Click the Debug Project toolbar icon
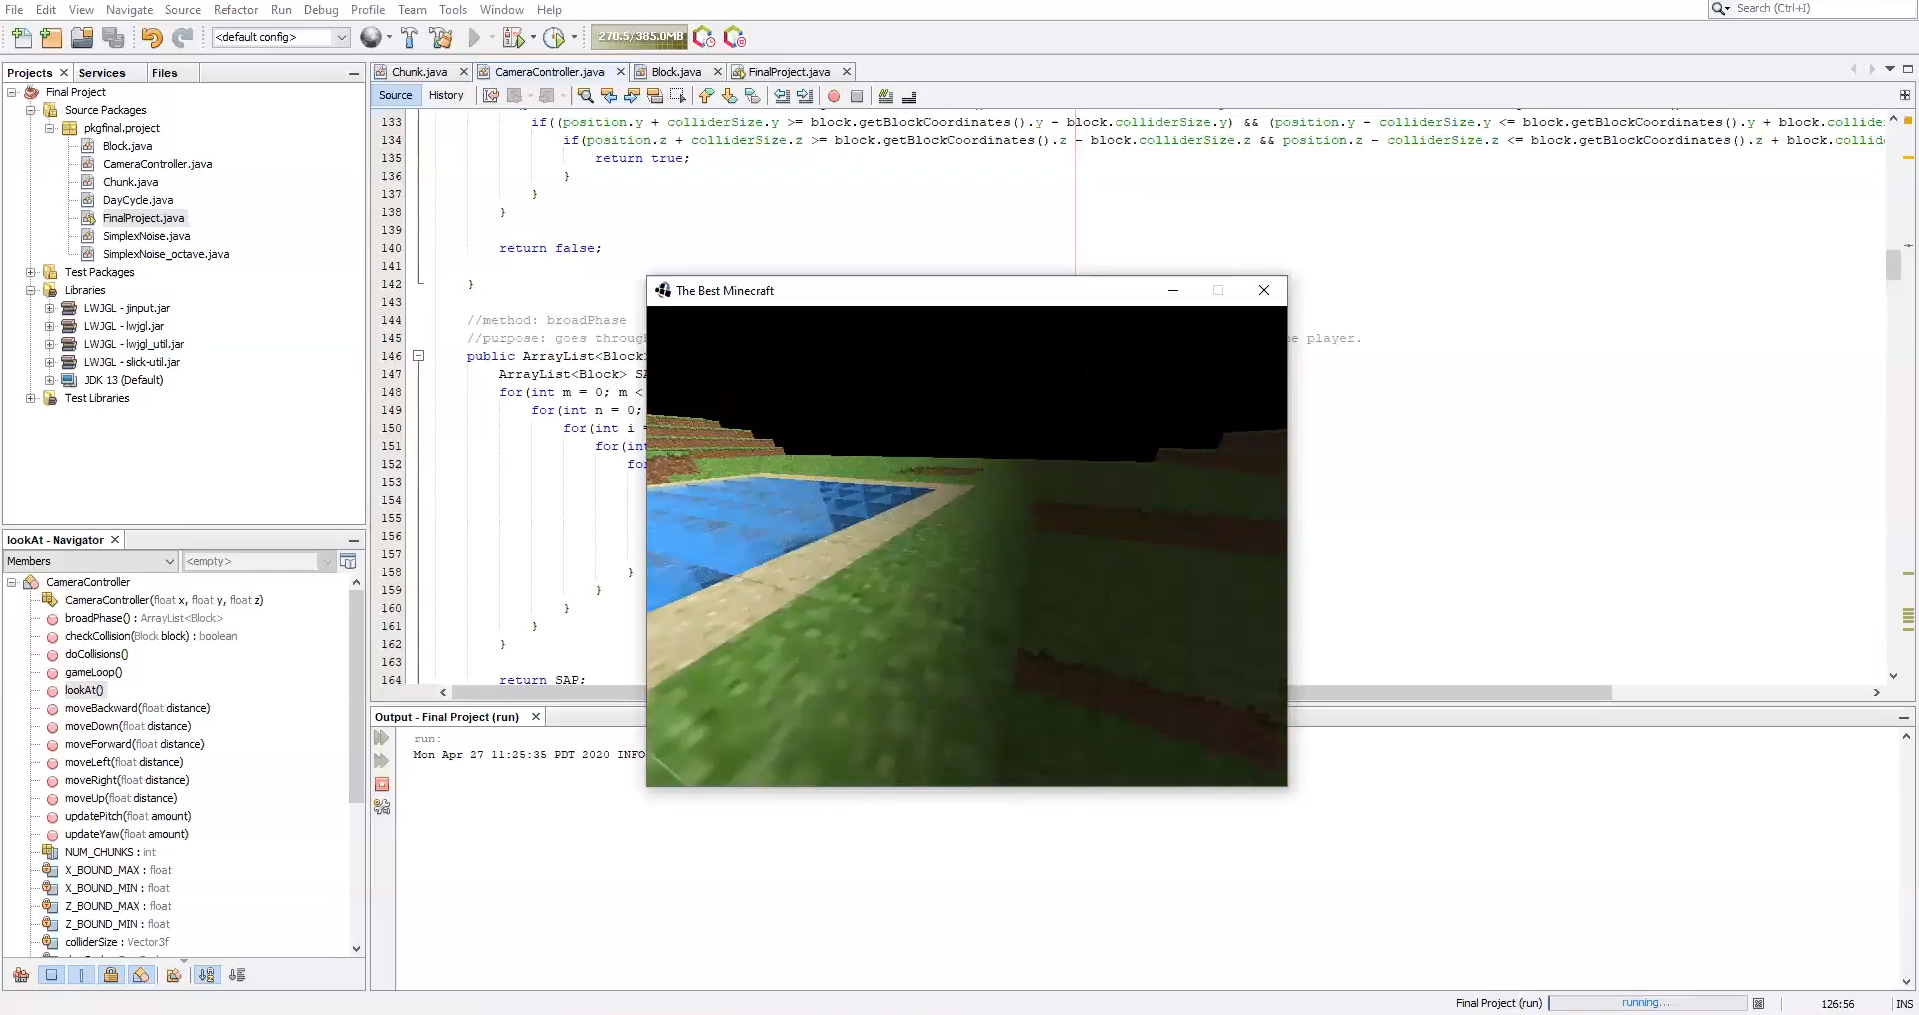This screenshot has height=1015, width=1919. click(x=513, y=38)
